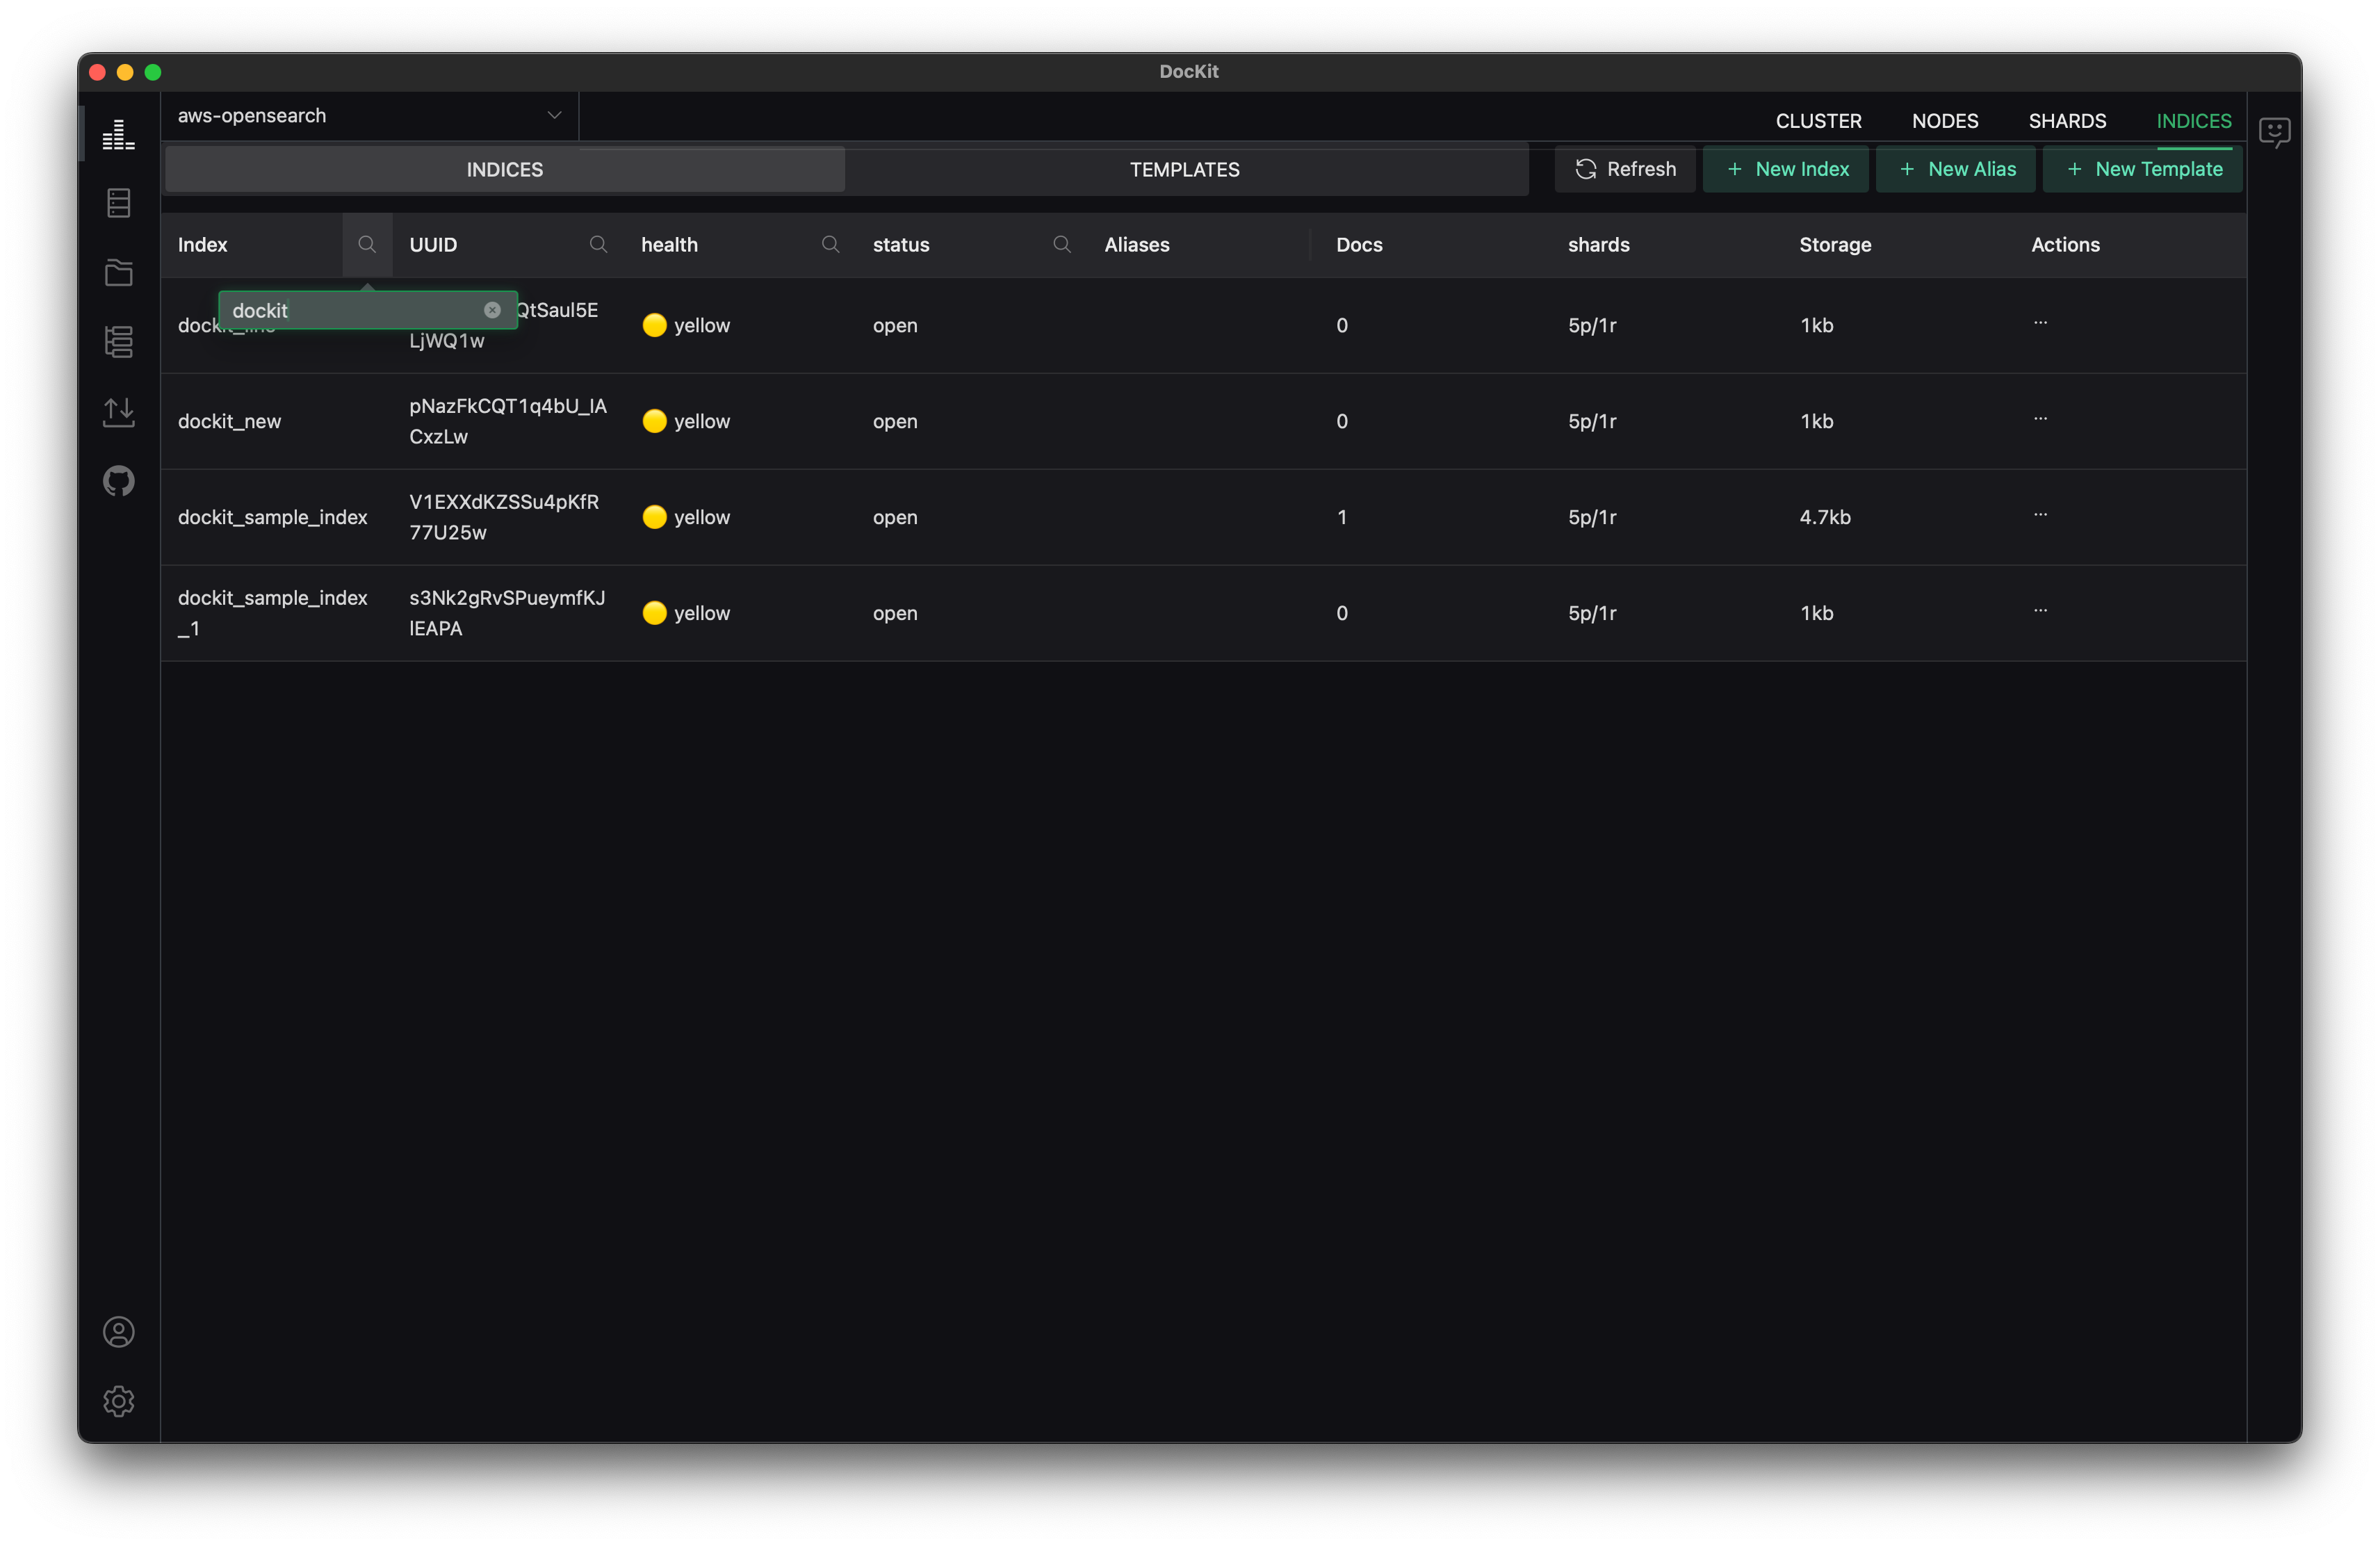Click the New Index button
Screen dimensions: 2380x1546
(1786, 169)
